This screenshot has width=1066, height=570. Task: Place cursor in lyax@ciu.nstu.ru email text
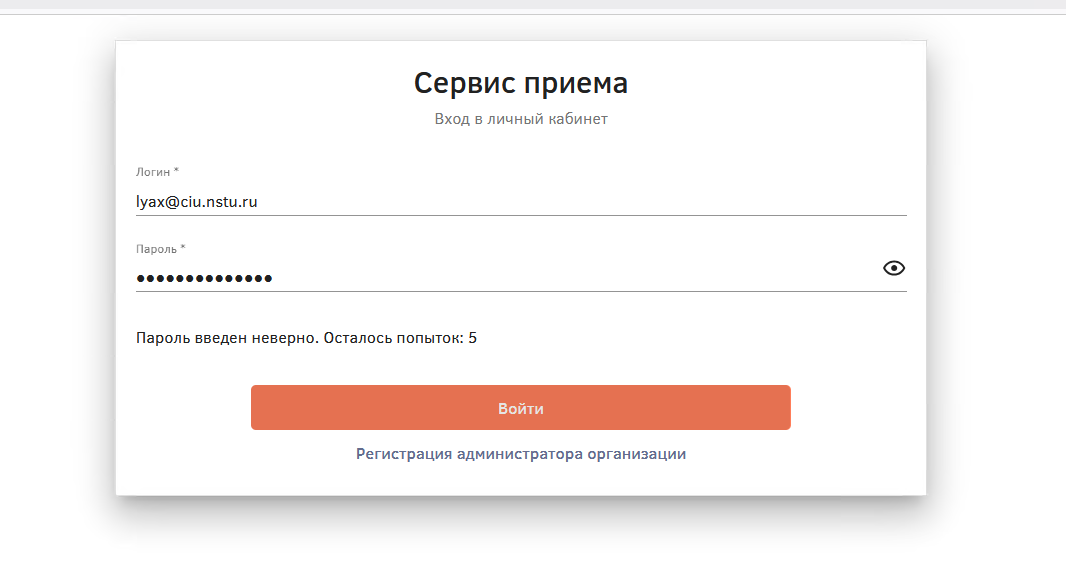point(196,201)
